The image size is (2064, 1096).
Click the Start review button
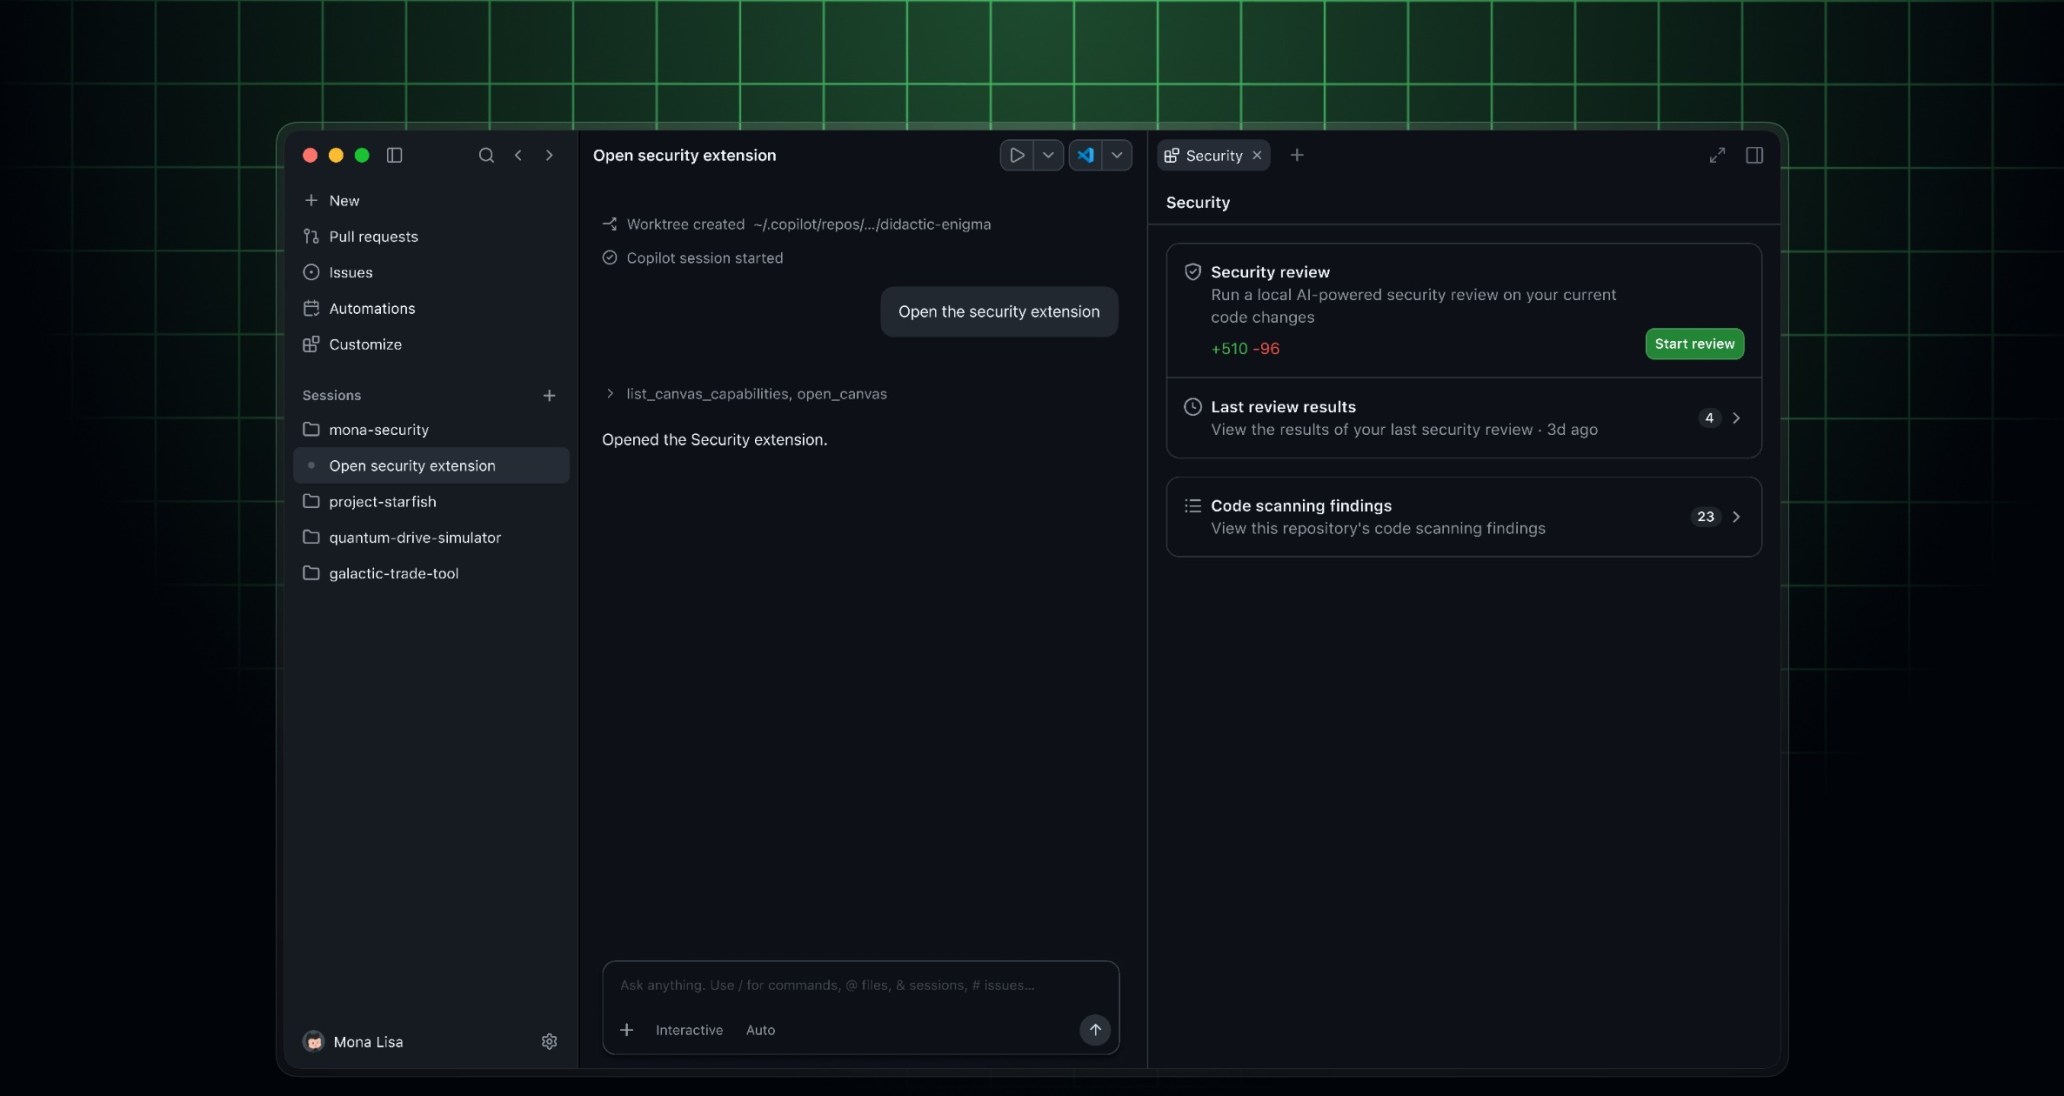click(1694, 344)
